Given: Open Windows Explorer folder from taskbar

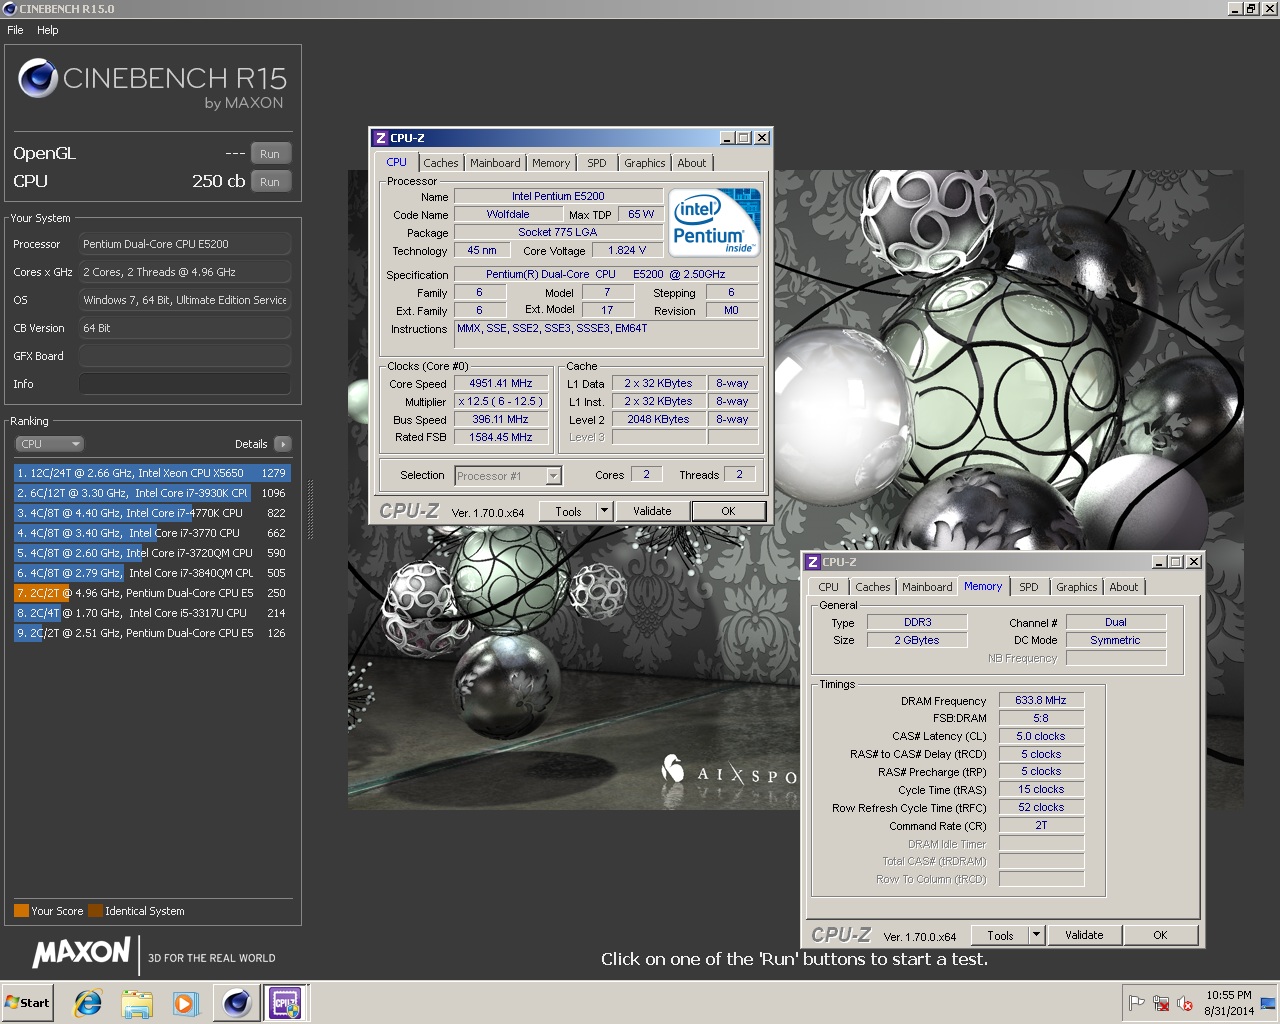Looking at the screenshot, I should [137, 1003].
